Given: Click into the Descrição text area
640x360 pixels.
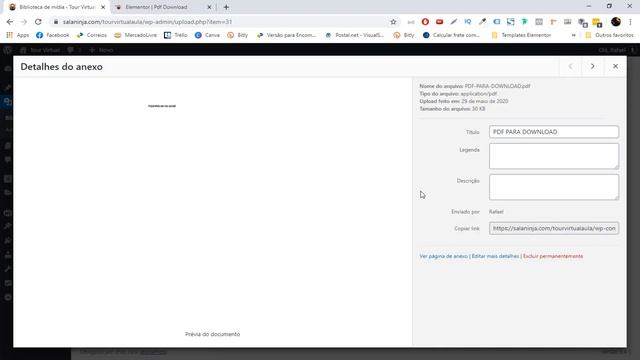Looking at the screenshot, I should (x=554, y=187).
